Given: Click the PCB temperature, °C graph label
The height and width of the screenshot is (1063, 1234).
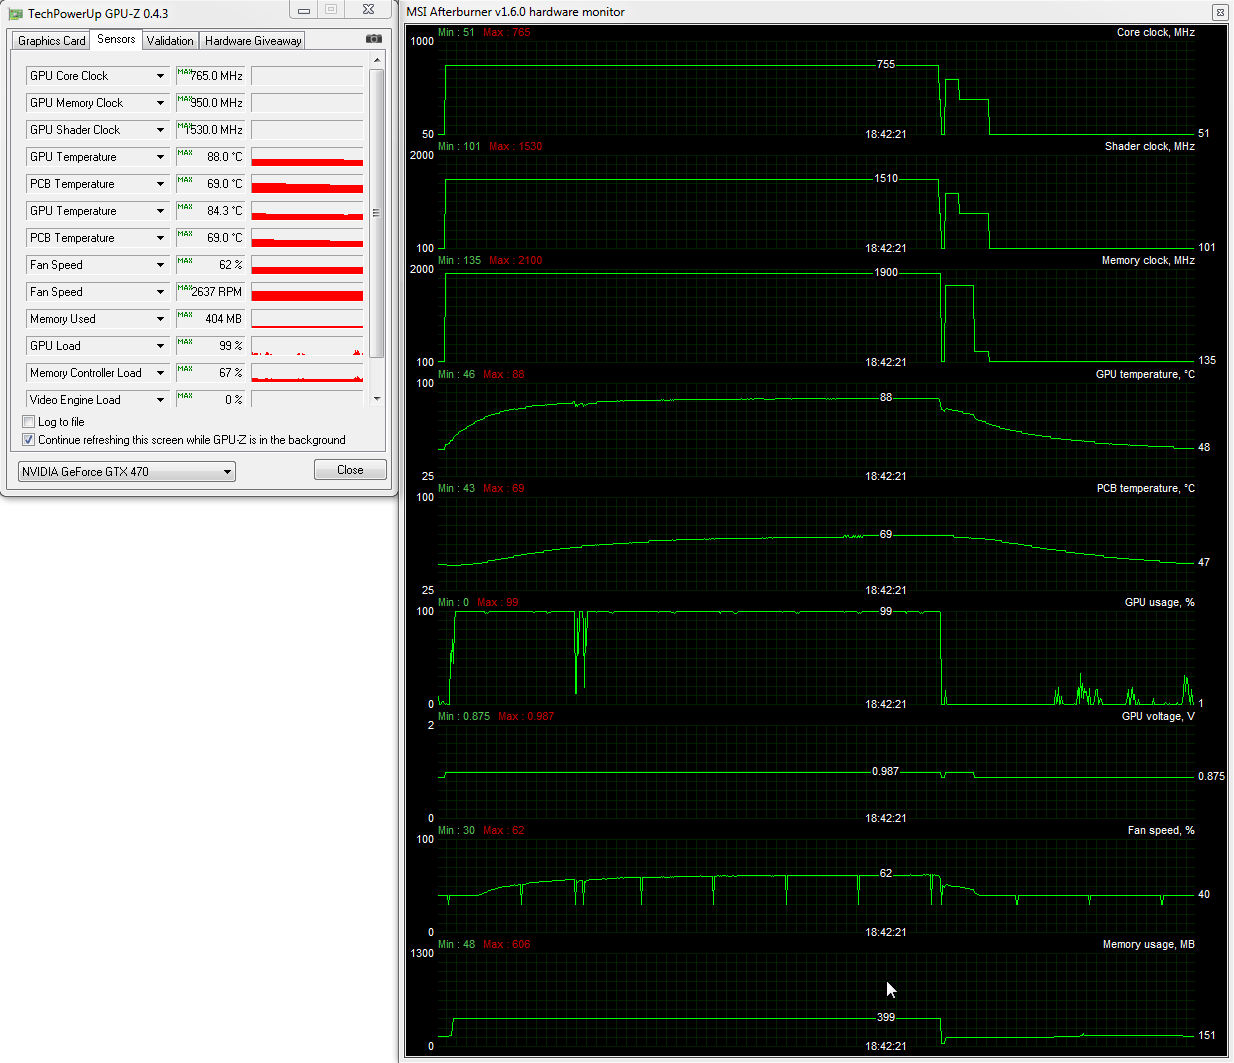Looking at the screenshot, I should (x=1146, y=488).
